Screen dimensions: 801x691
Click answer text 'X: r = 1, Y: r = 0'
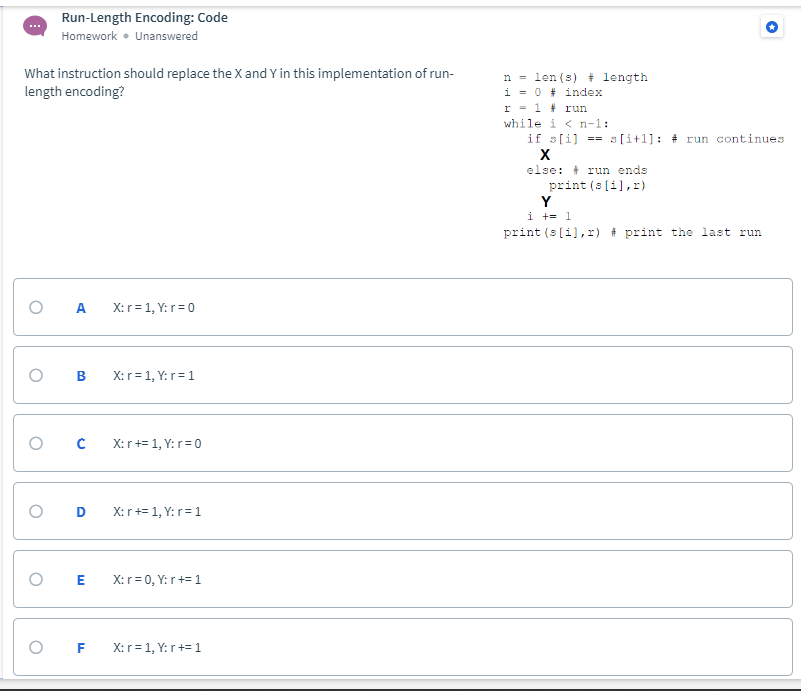click(x=154, y=307)
